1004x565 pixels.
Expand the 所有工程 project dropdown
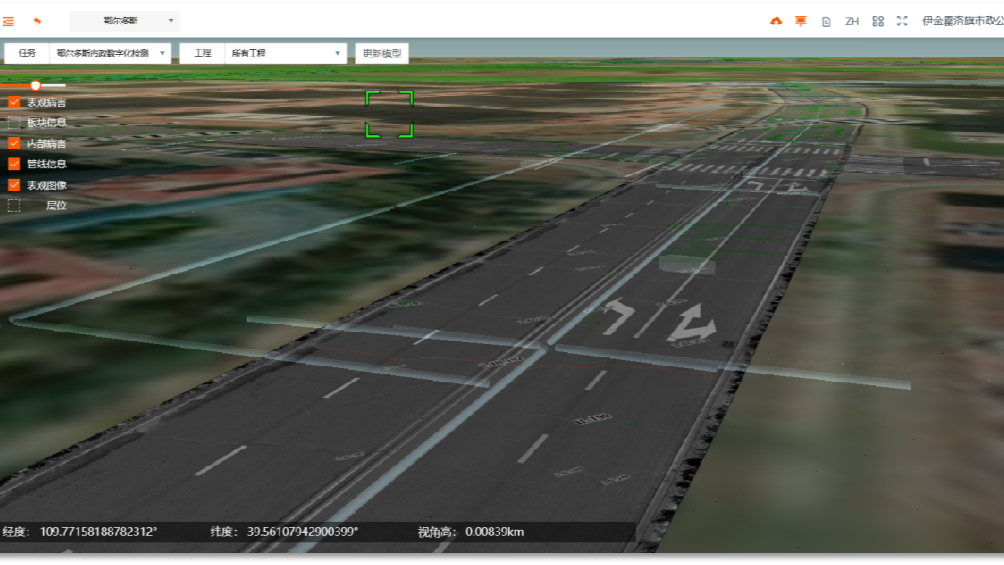tap(286, 53)
